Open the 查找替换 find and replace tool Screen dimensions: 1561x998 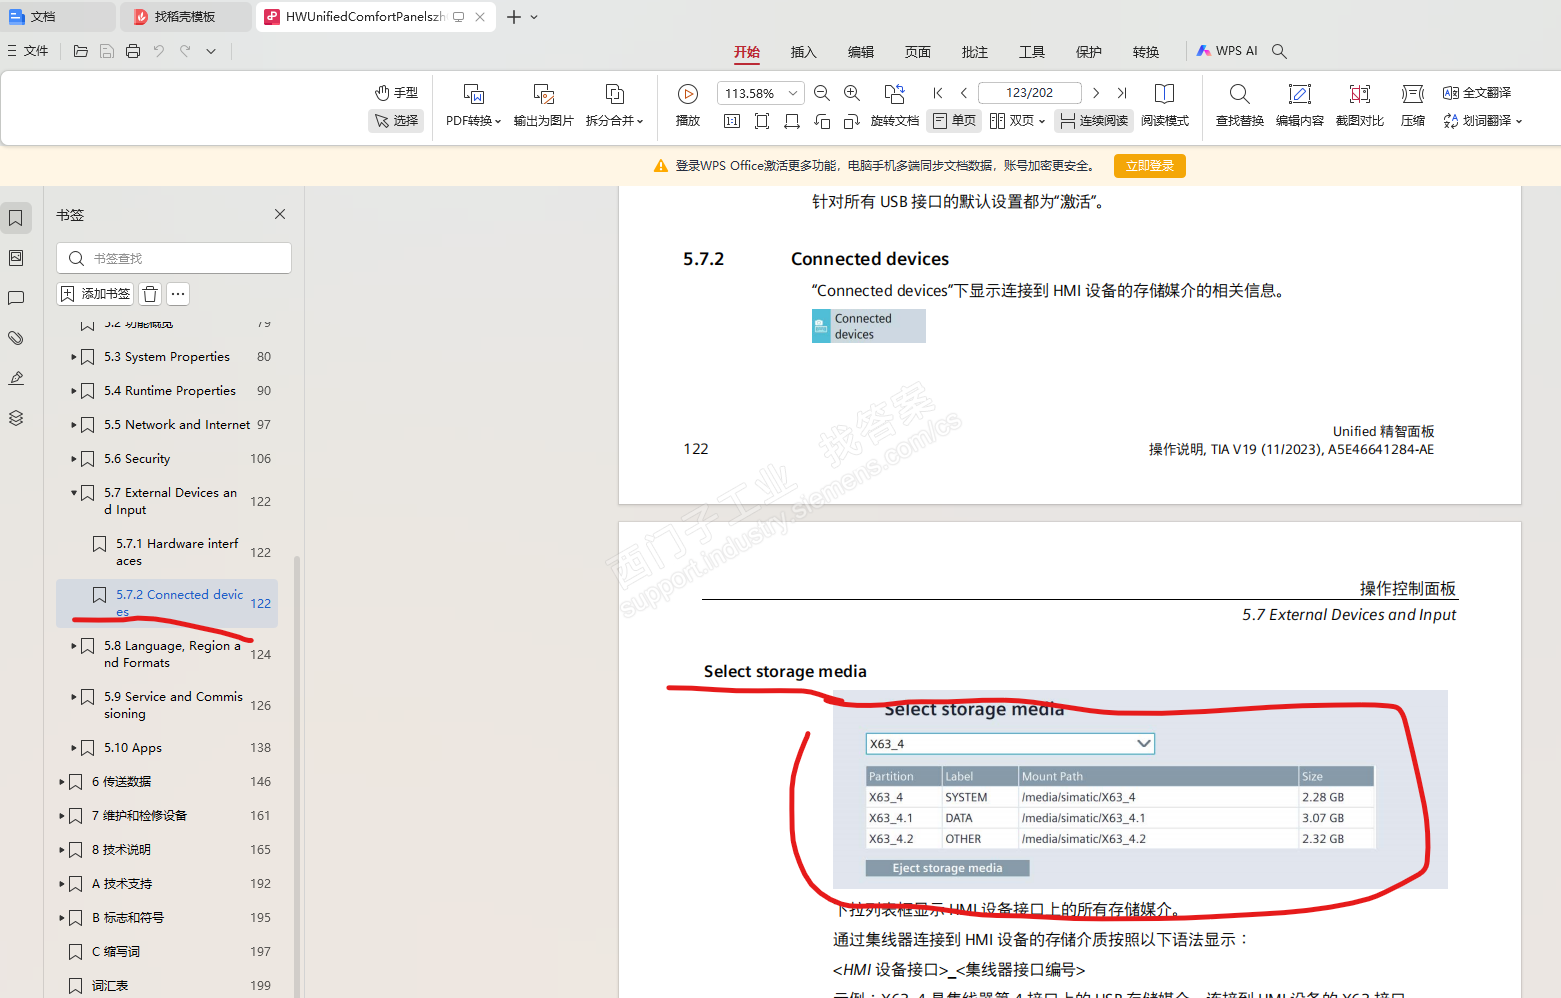(1239, 94)
